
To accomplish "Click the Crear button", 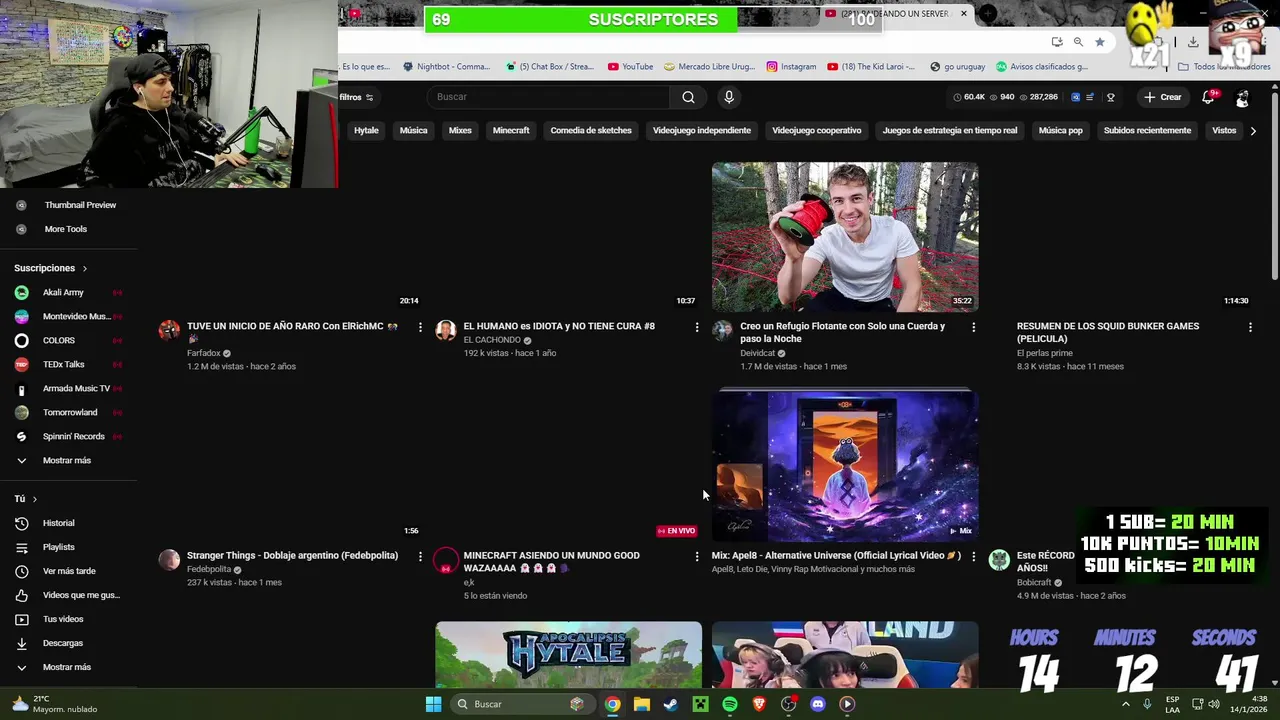I will point(1163,97).
